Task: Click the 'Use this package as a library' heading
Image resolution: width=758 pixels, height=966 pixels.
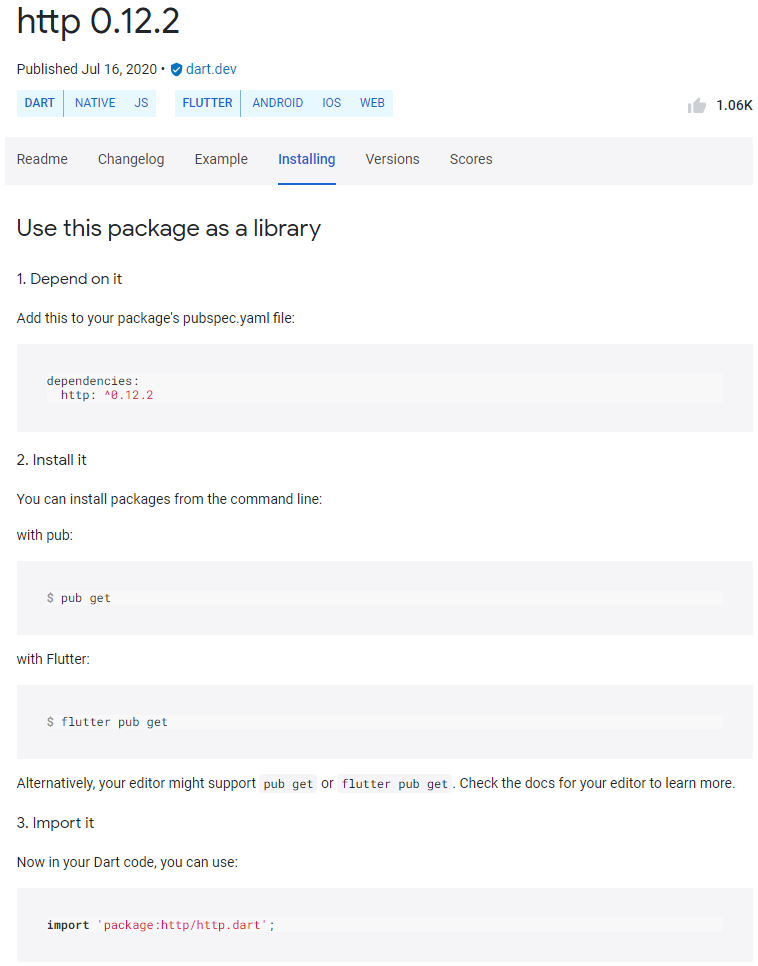Action: click(168, 229)
